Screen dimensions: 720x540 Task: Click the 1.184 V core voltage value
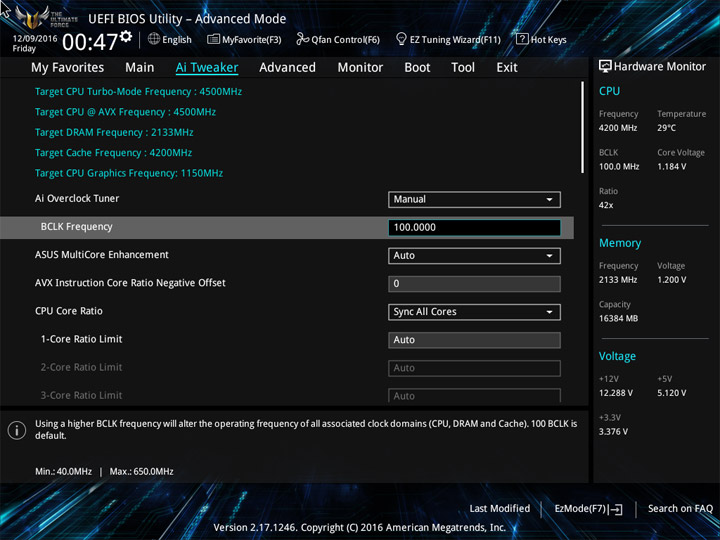coord(671,167)
